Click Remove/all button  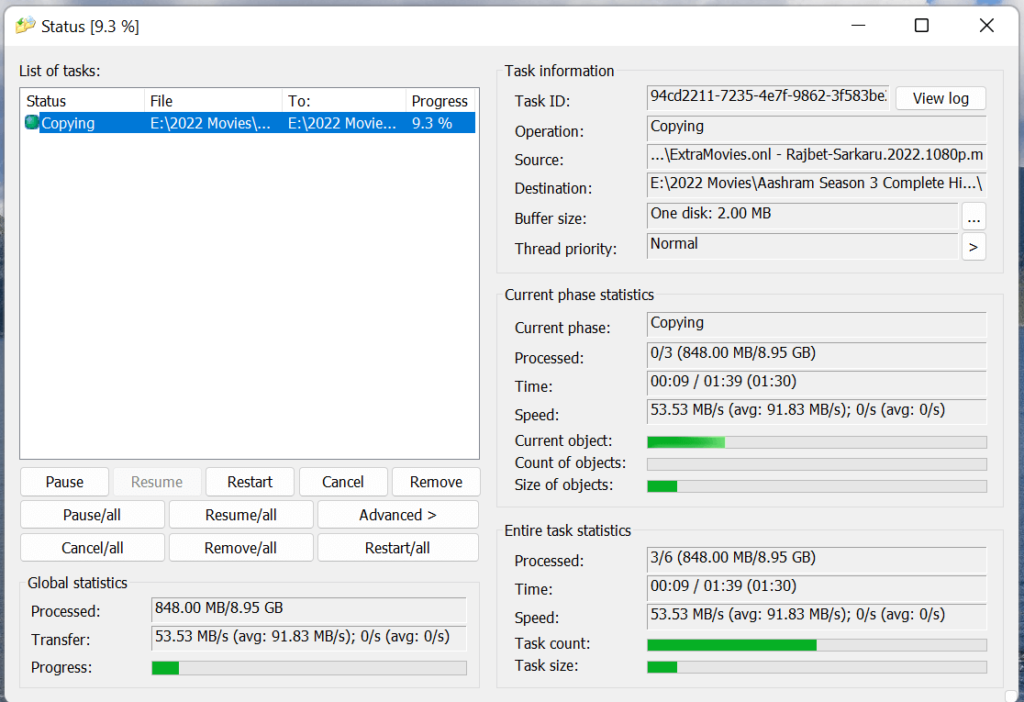point(241,548)
